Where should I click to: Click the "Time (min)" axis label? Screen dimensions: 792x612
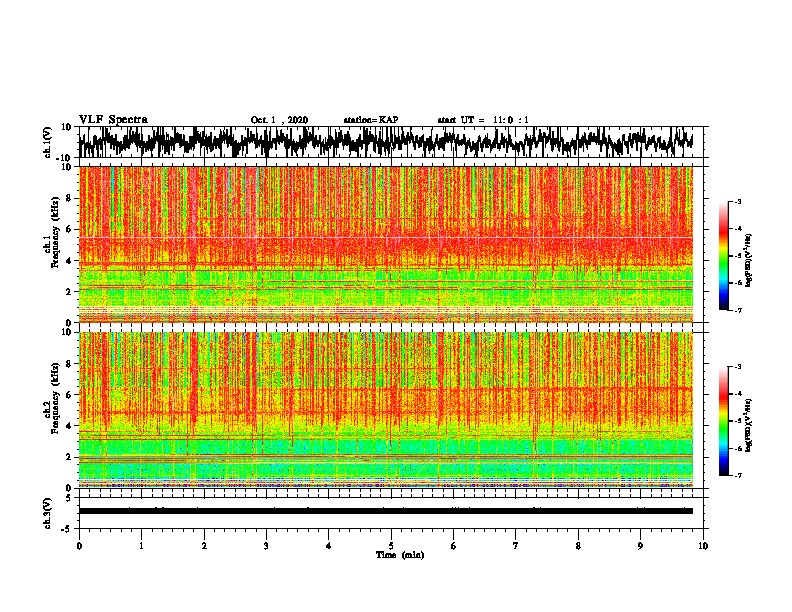pos(400,555)
